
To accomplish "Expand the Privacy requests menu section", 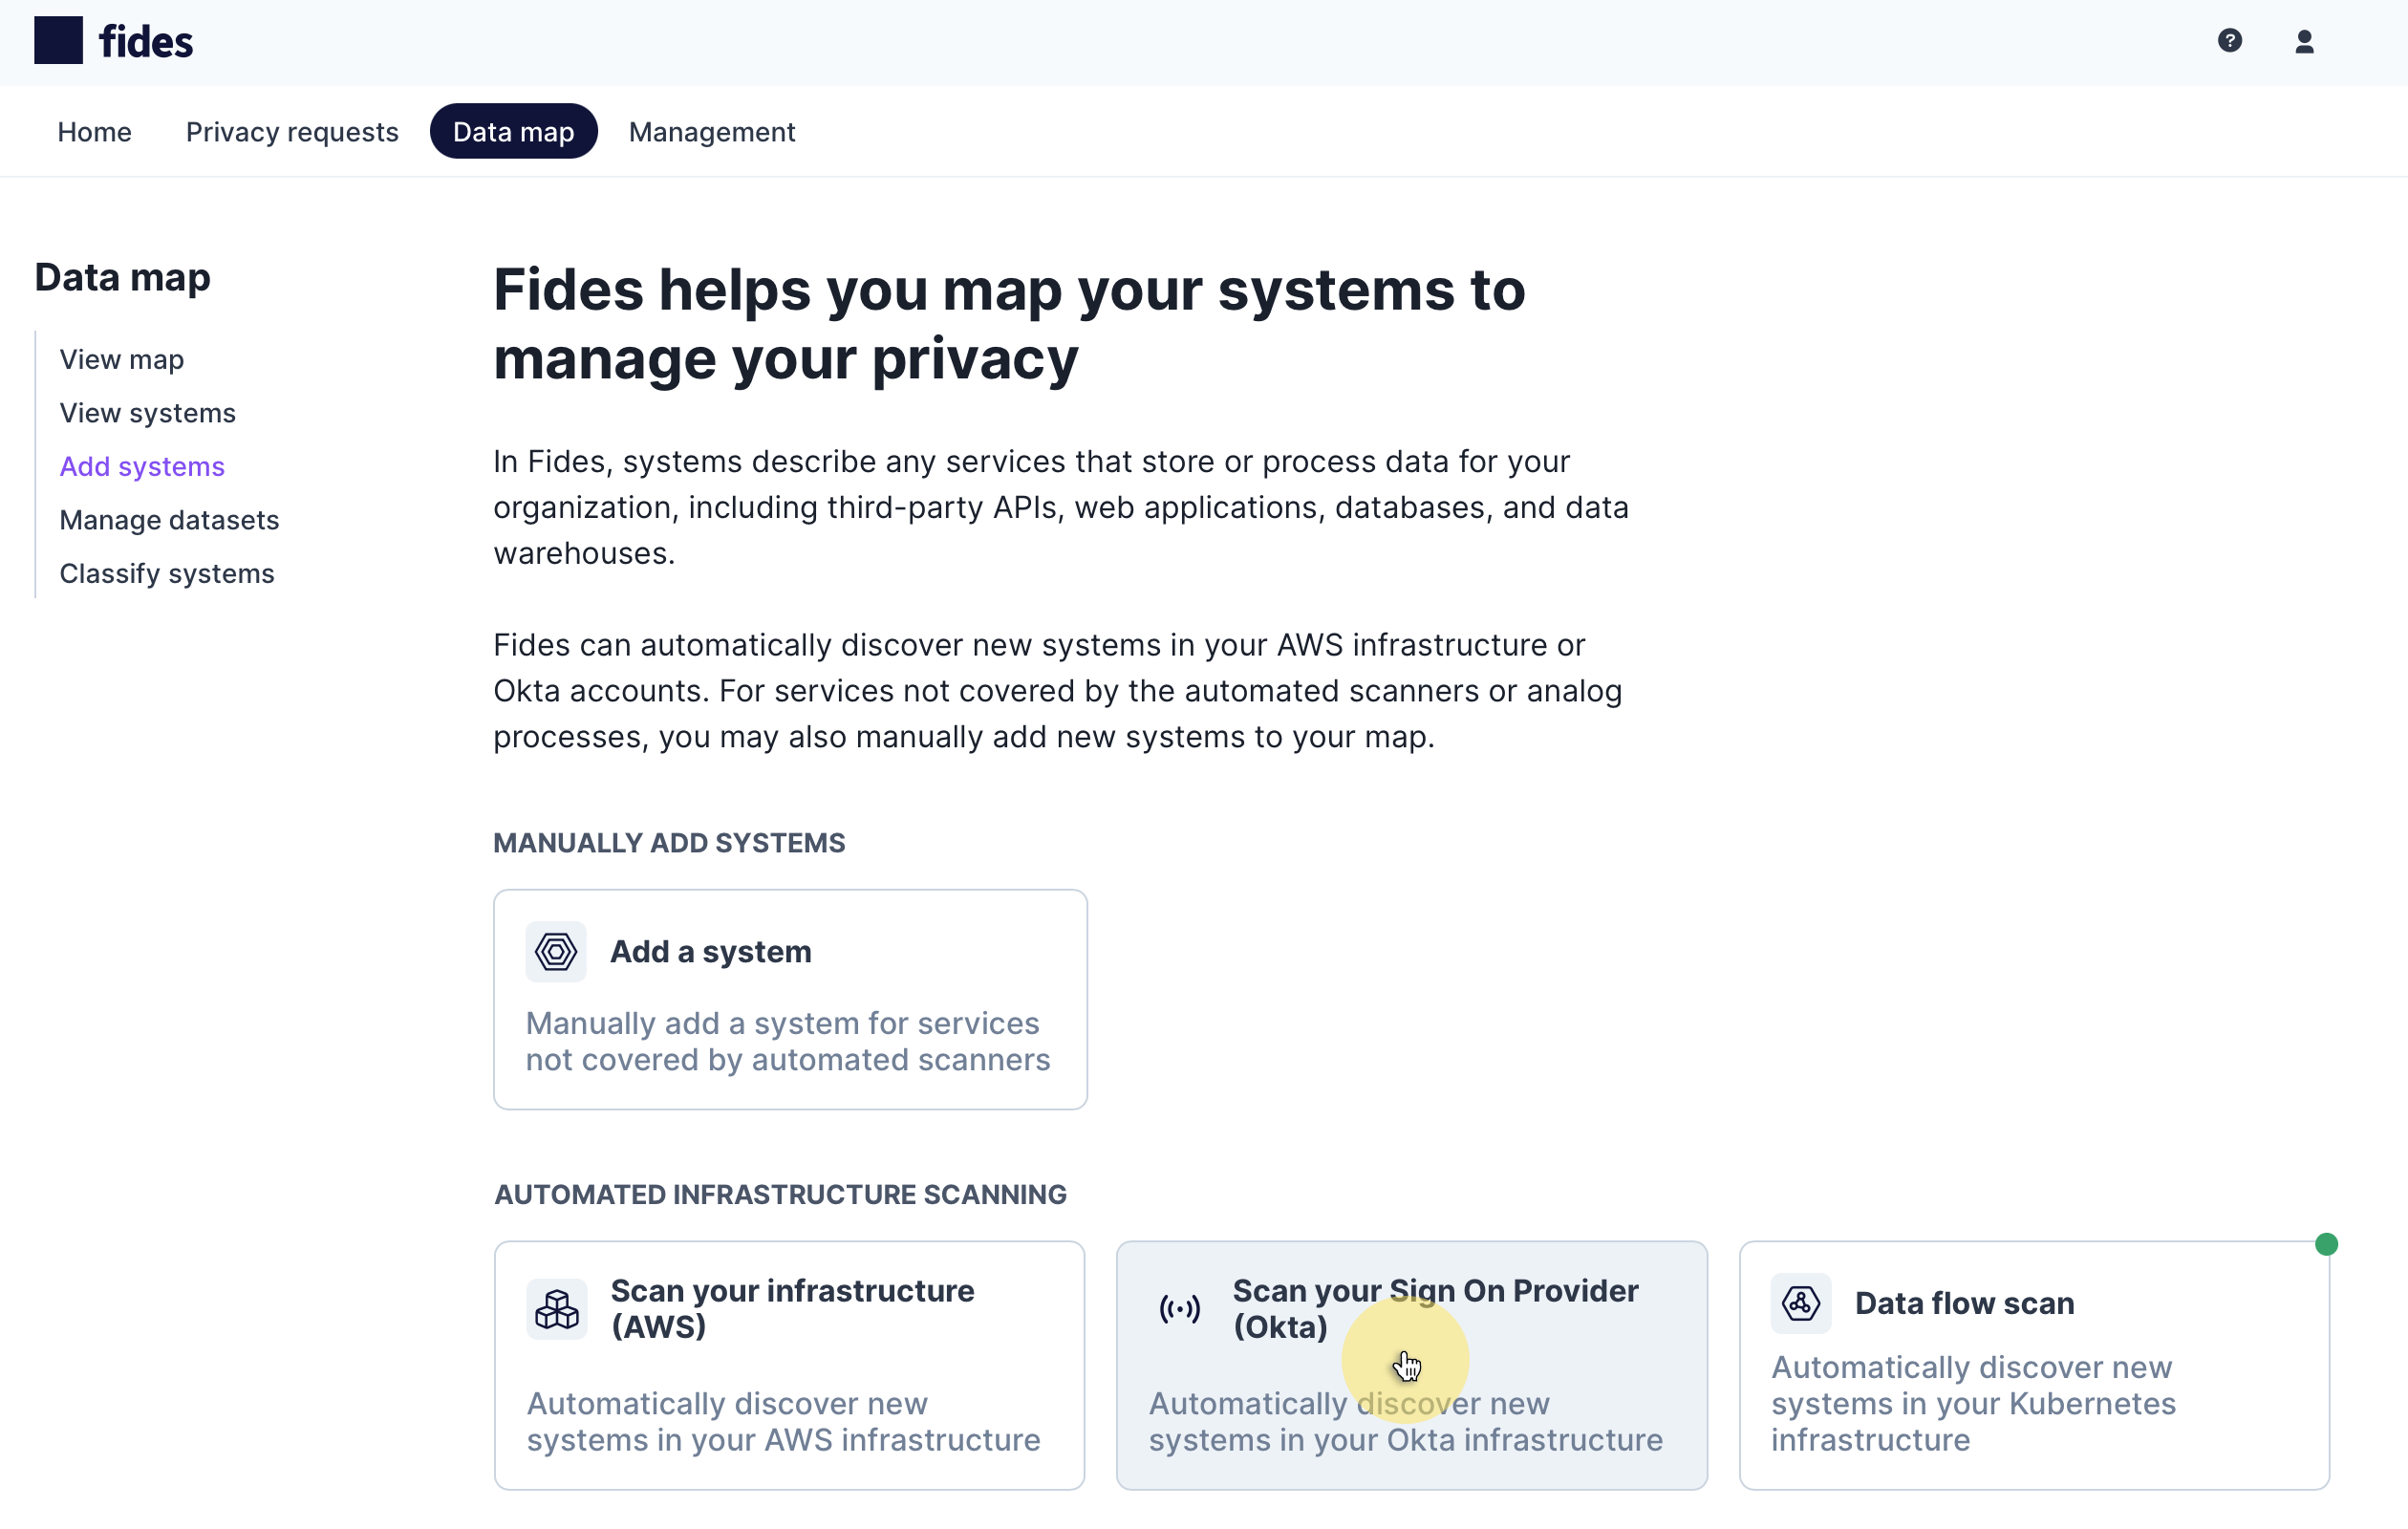I will pyautogui.click(x=291, y=130).
